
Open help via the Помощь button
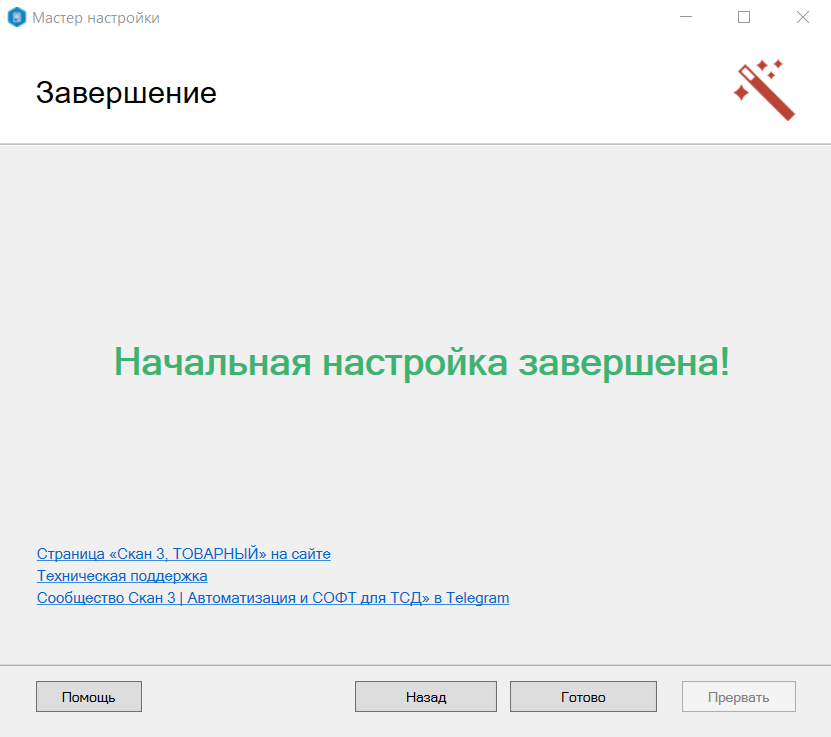89,696
